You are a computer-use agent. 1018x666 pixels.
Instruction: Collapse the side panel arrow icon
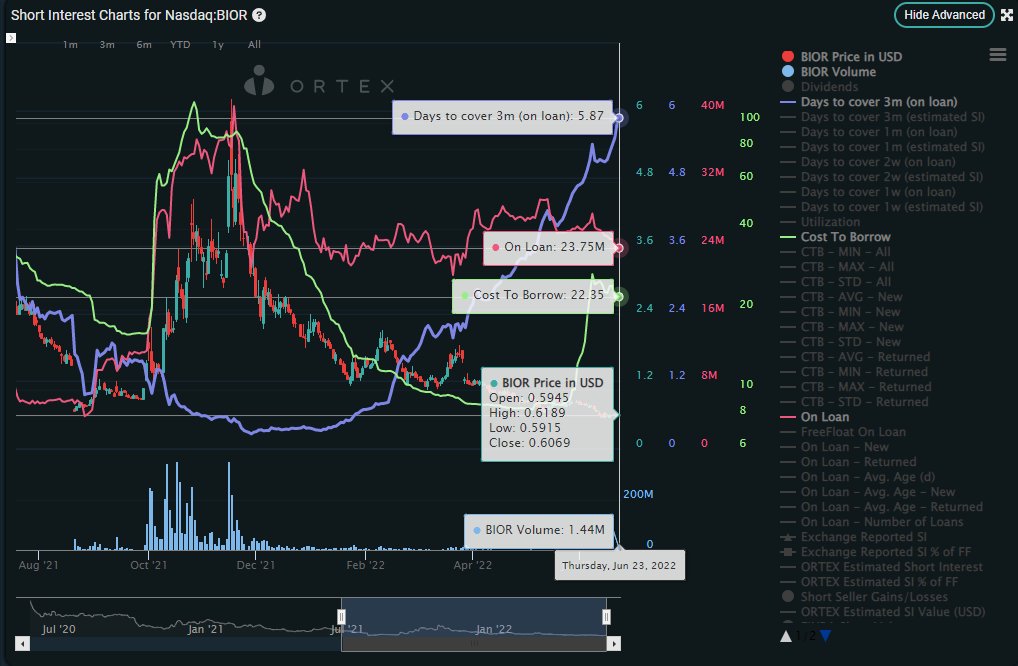pyautogui.click(x=10, y=38)
